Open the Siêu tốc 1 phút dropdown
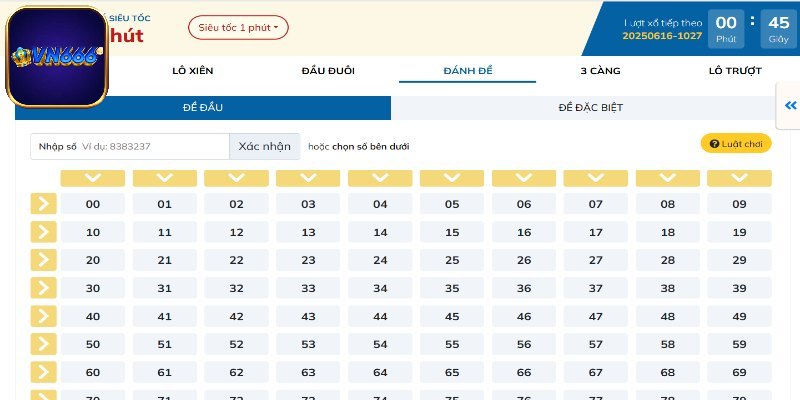 click(238, 28)
